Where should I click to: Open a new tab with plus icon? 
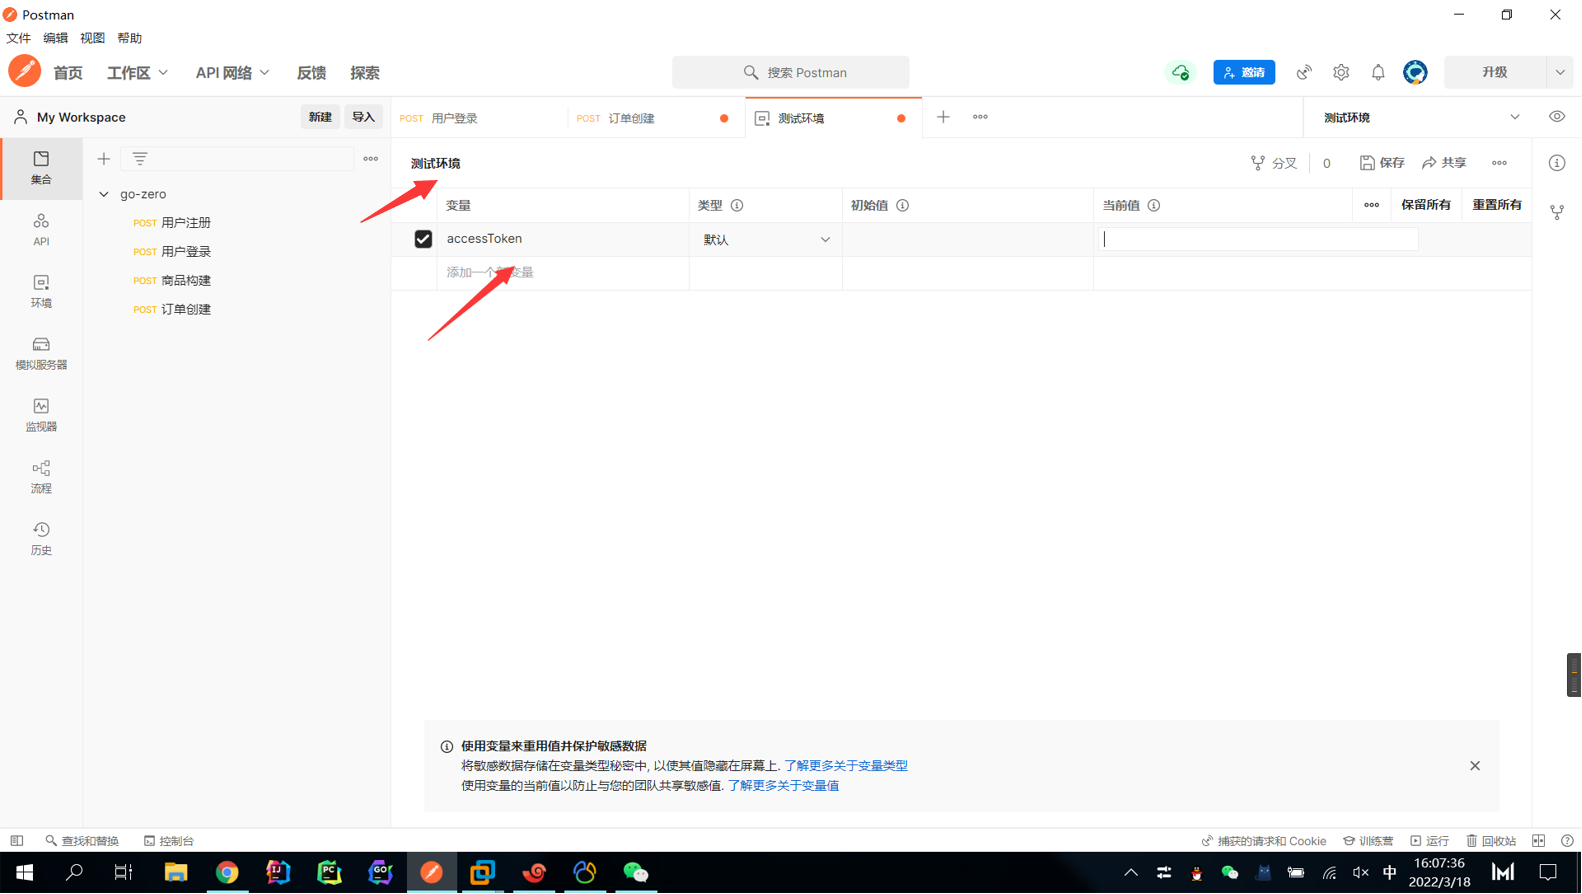[943, 117]
